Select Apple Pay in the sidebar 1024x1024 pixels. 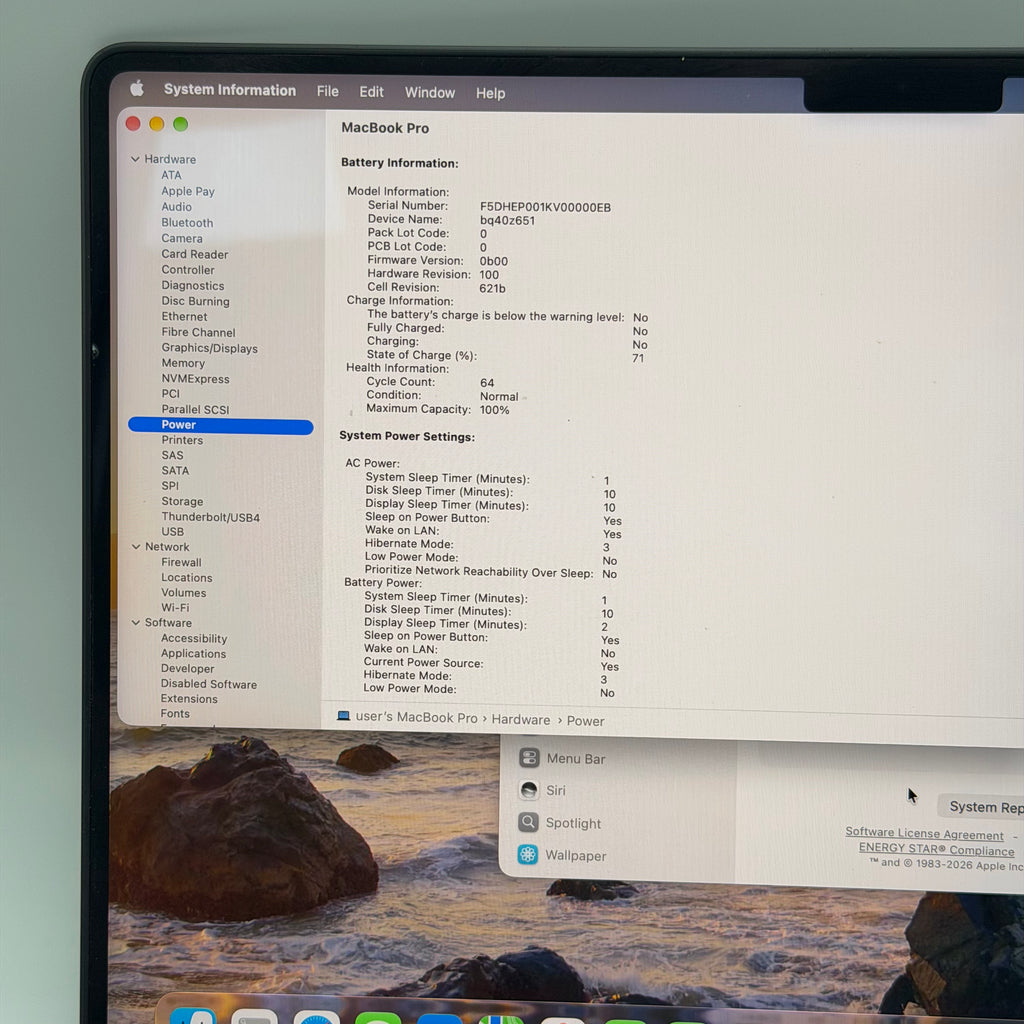(188, 191)
